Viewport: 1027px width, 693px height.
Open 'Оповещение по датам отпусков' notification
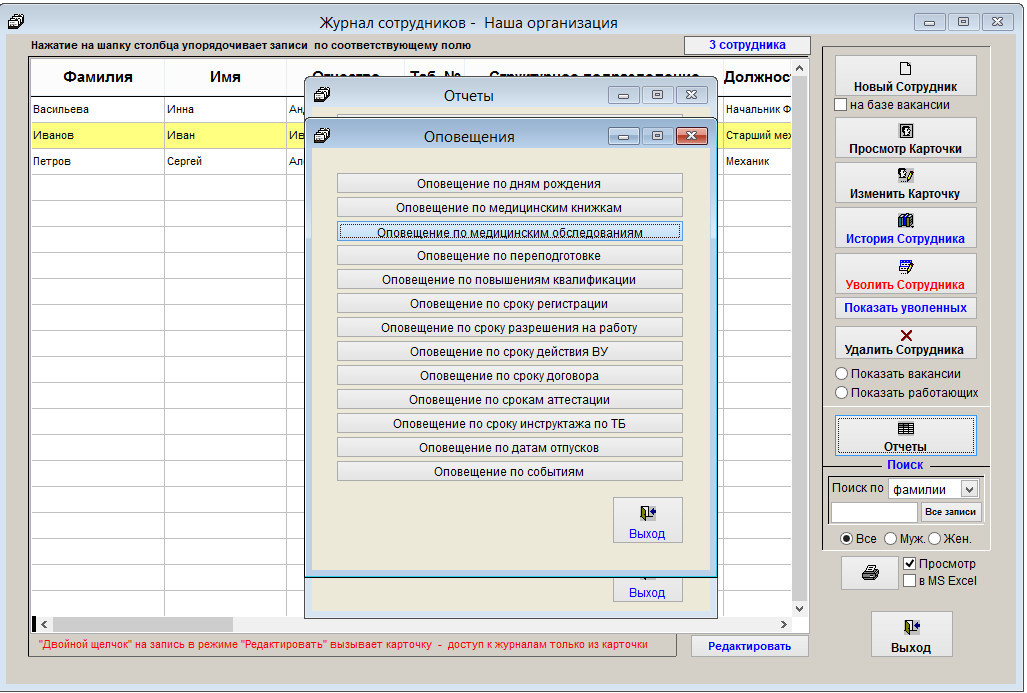[509, 448]
